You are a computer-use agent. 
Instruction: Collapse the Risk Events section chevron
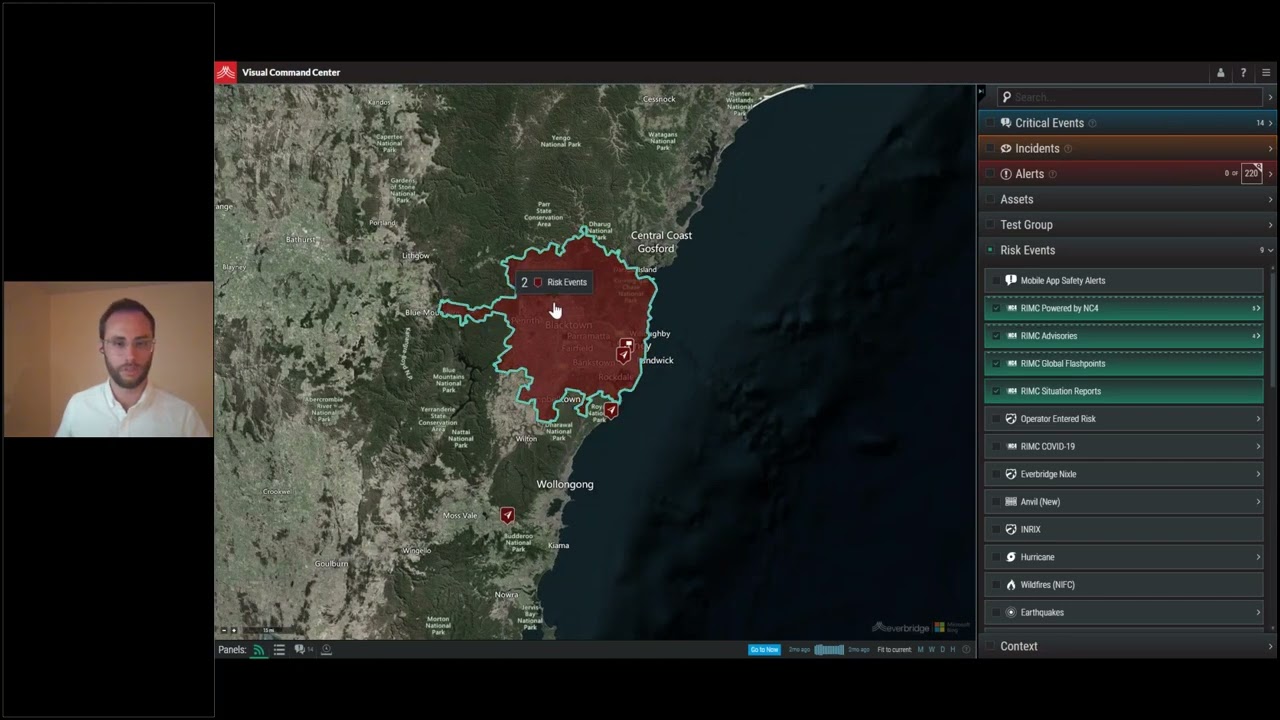click(1271, 250)
